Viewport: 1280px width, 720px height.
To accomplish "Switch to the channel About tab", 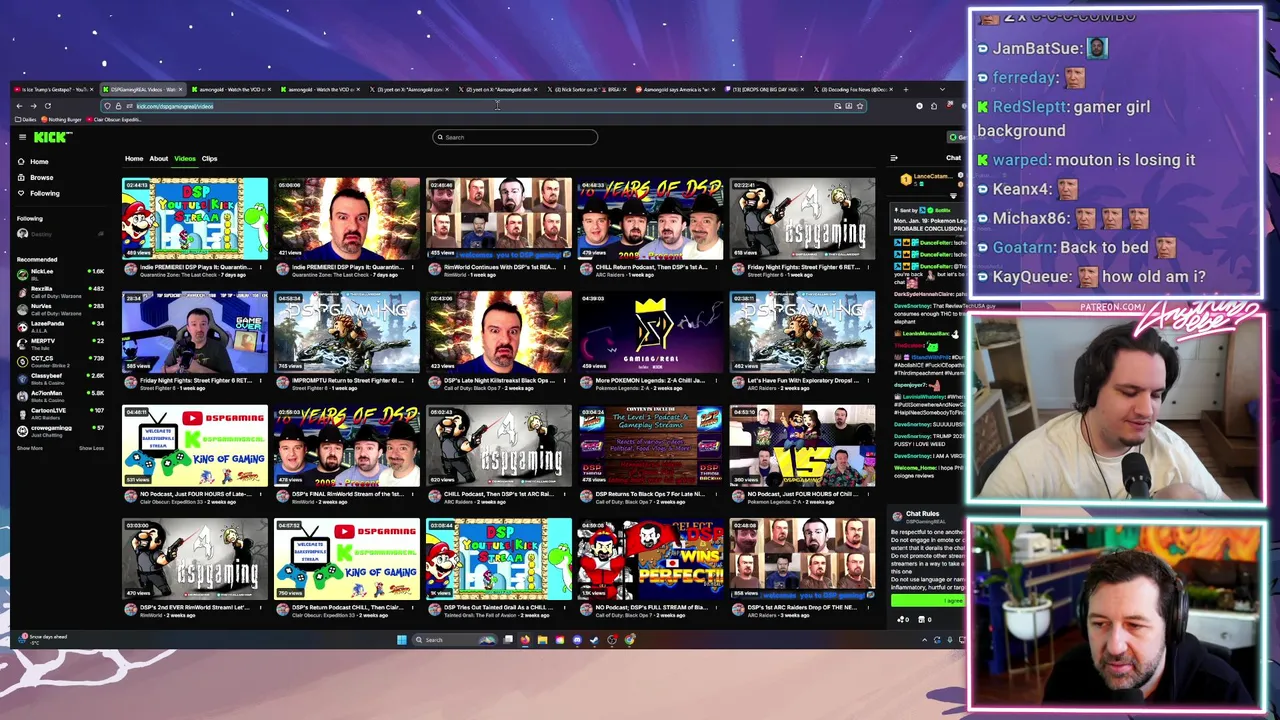I will point(158,158).
